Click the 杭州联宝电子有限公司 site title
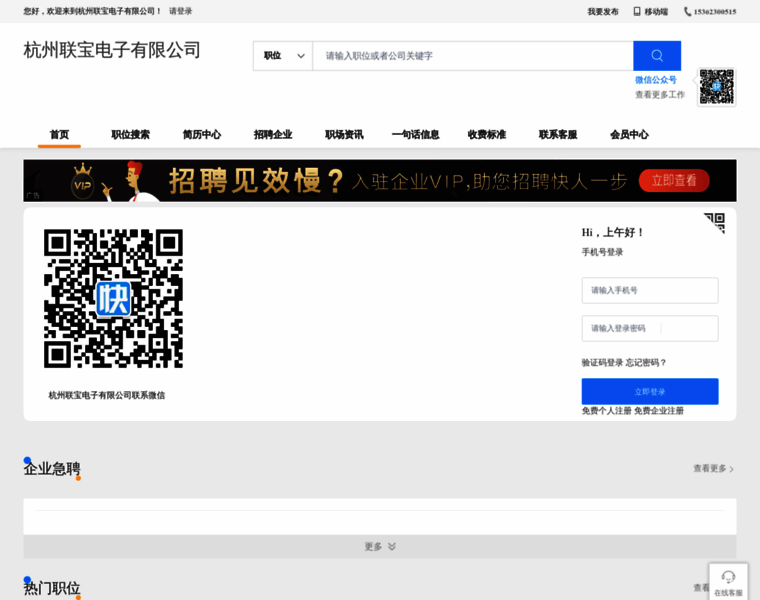760x600 pixels. point(112,50)
